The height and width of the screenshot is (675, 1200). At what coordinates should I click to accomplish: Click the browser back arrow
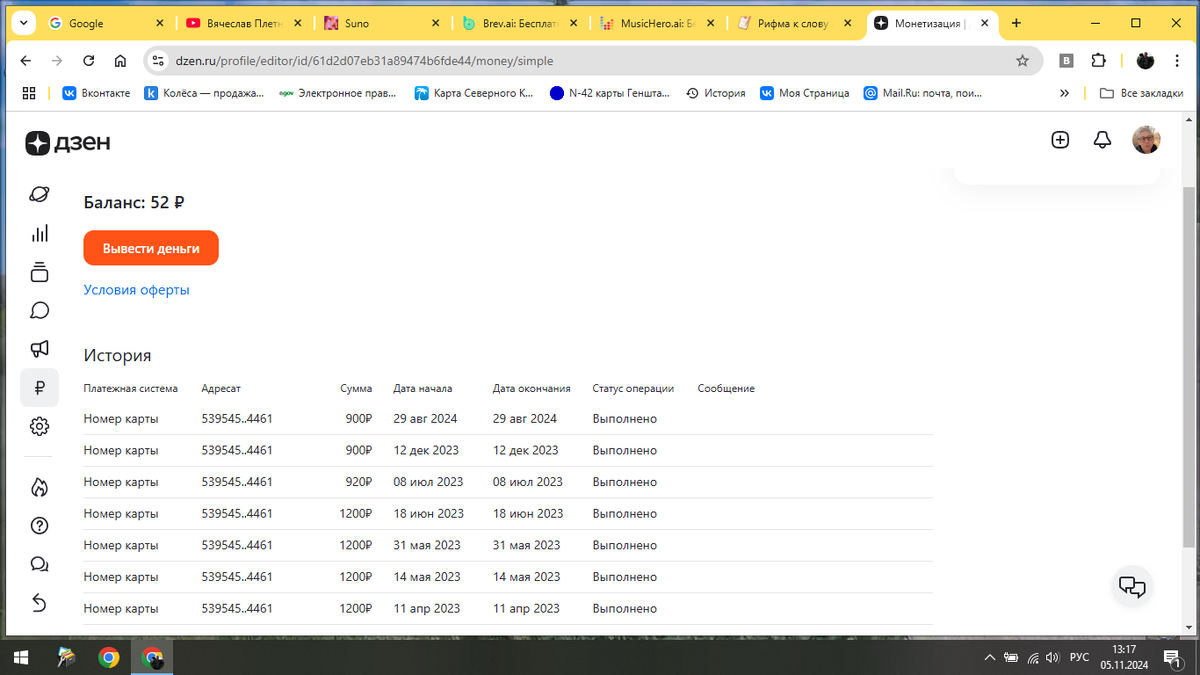click(26, 61)
